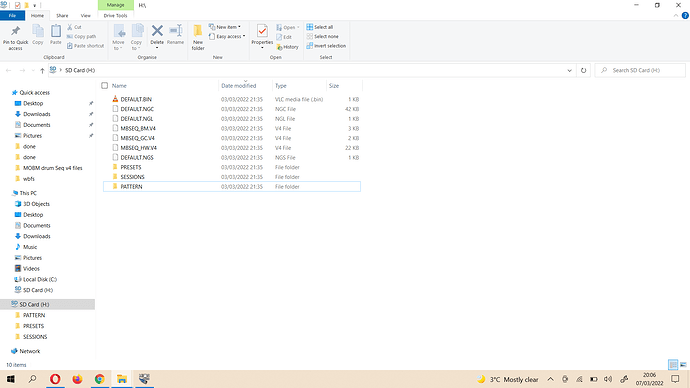This screenshot has width=690, height=388.
Task: Switch to the Share tab
Action: tap(62, 15)
